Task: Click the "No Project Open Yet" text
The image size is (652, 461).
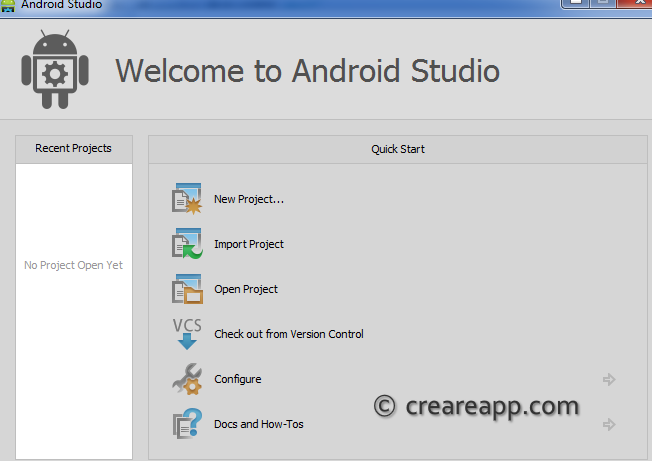Action: click(73, 265)
